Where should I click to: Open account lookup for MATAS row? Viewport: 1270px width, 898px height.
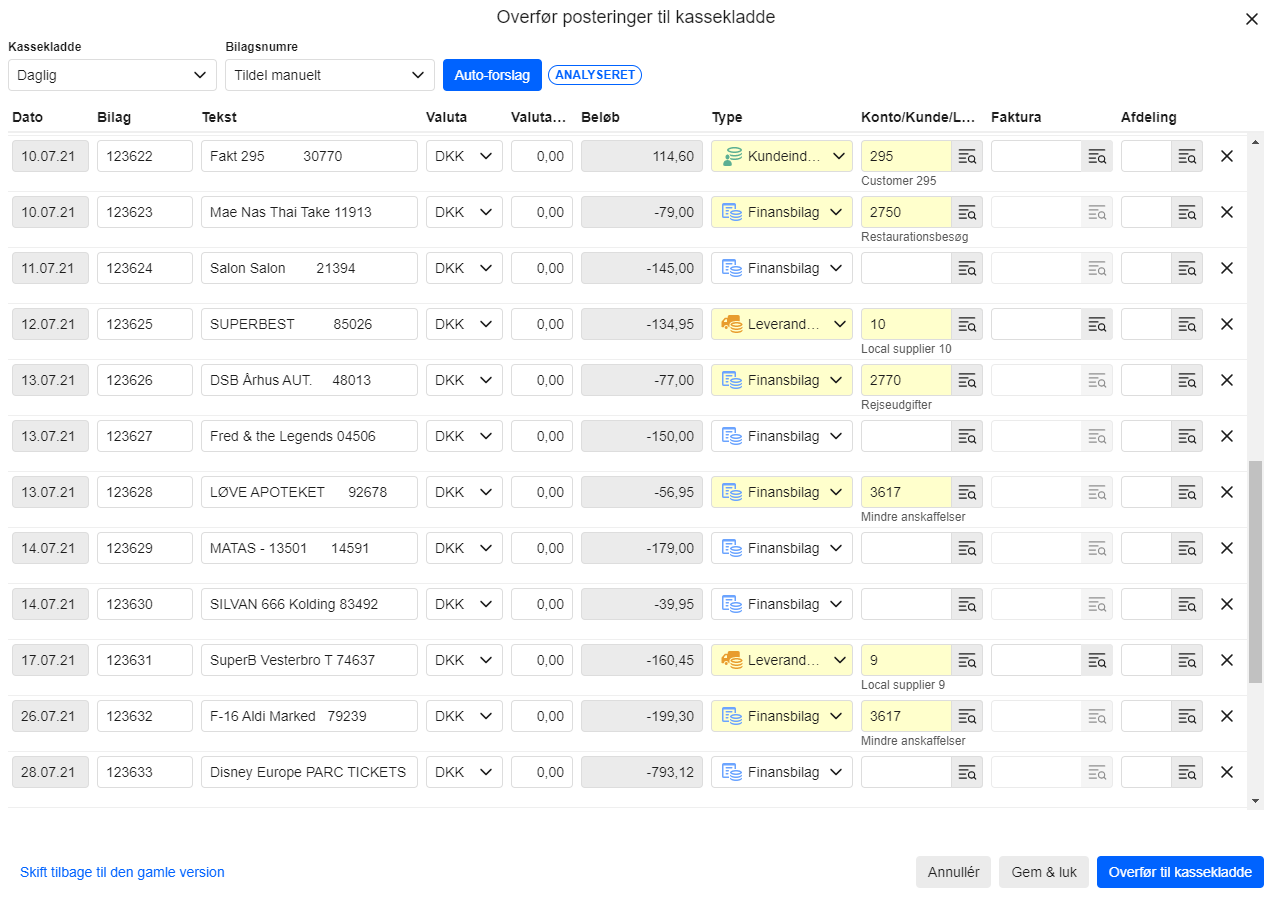[x=967, y=548]
